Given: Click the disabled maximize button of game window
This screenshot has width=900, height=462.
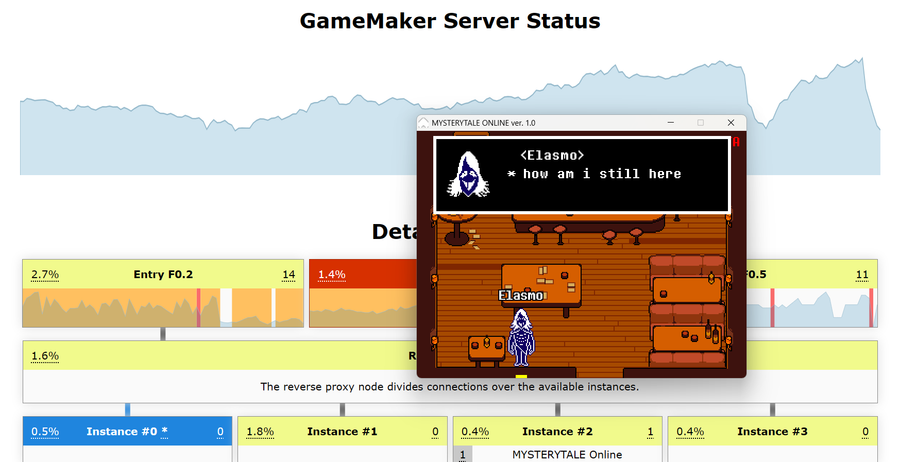Looking at the screenshot, I should pos(700,123).
